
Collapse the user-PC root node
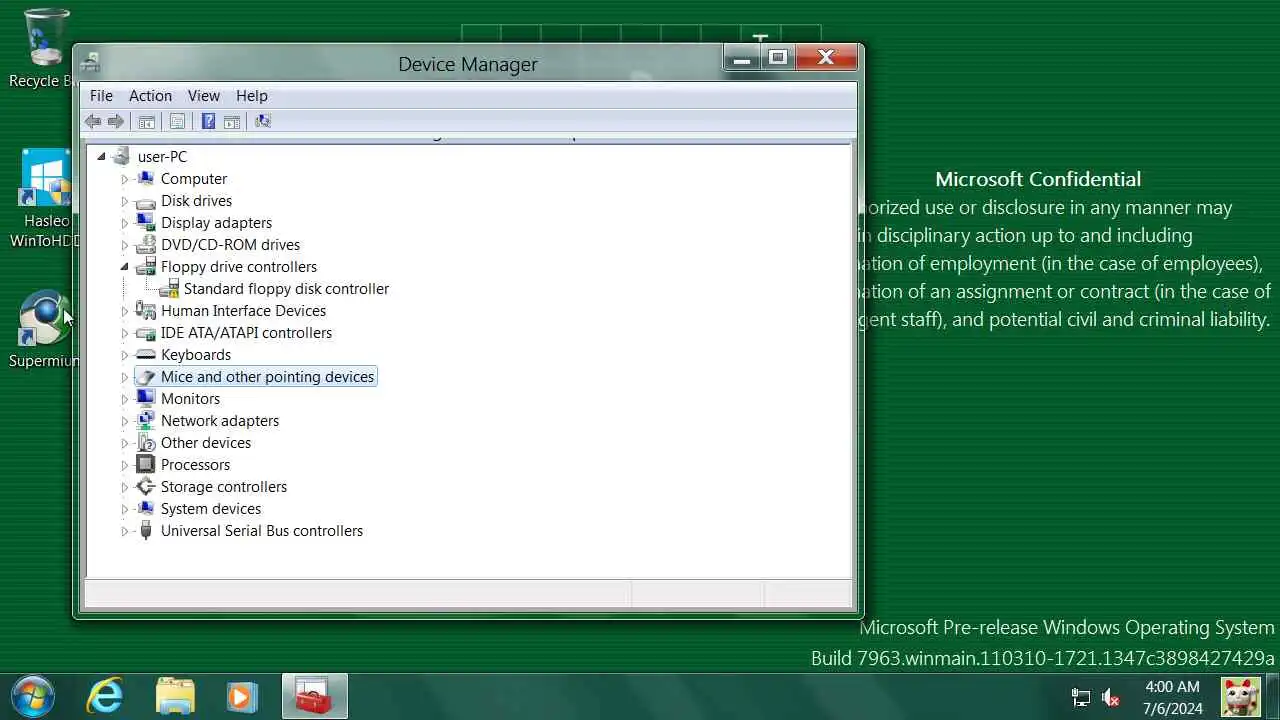coord(101,156)
